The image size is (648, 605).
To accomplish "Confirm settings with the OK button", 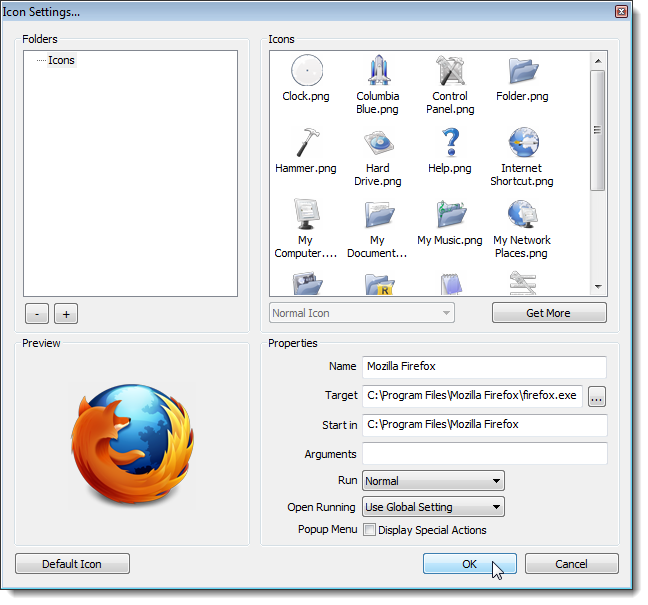I will [469, 564].
